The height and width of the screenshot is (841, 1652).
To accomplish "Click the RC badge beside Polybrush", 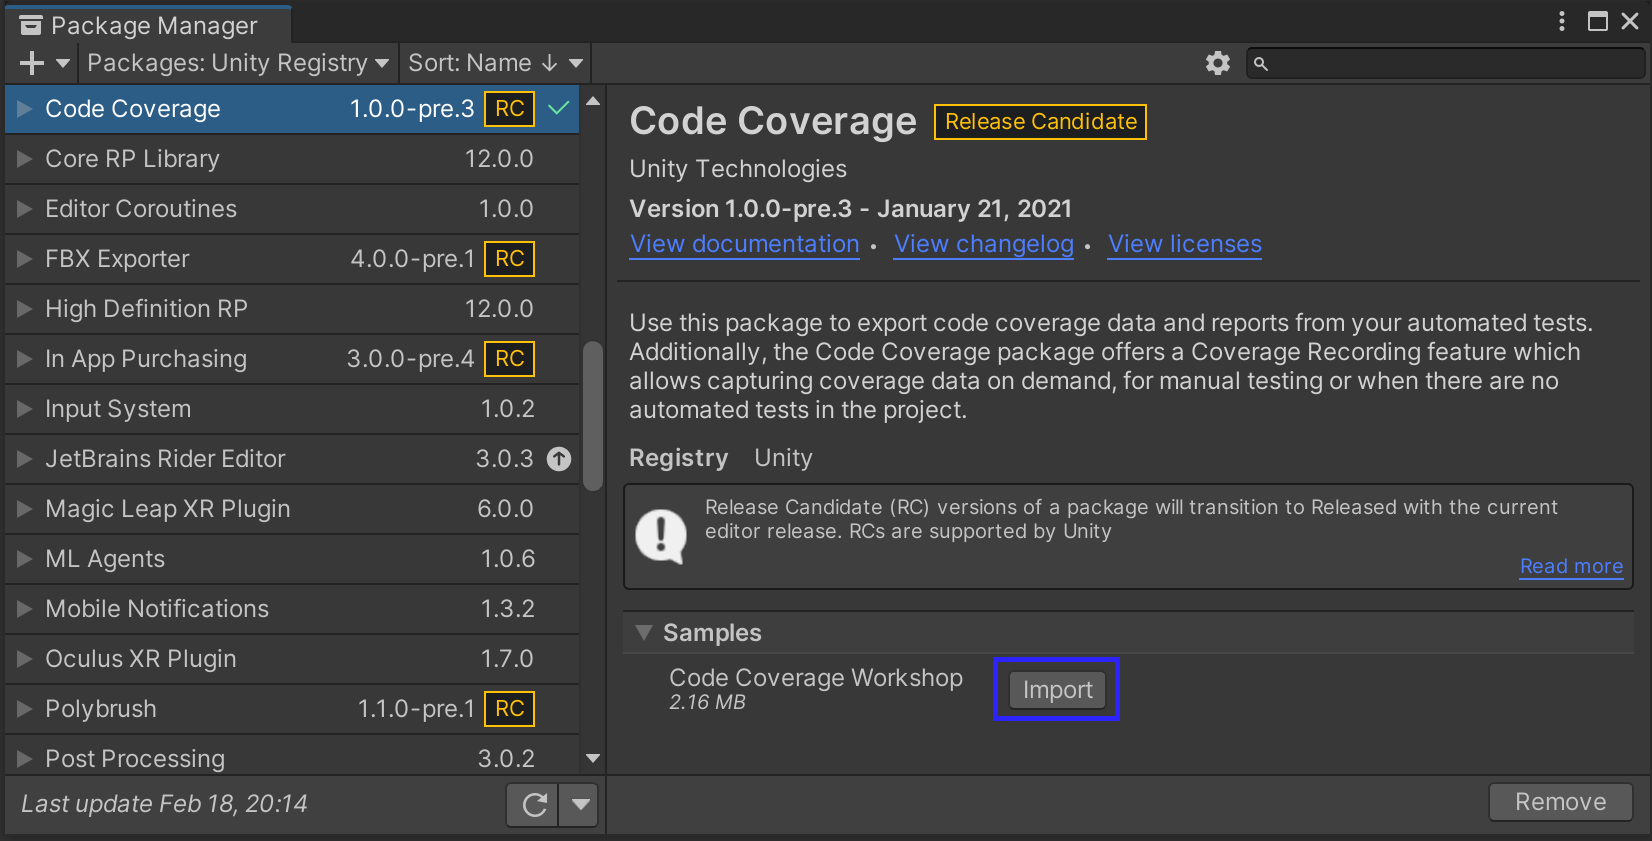I will [x=509, y=709].
